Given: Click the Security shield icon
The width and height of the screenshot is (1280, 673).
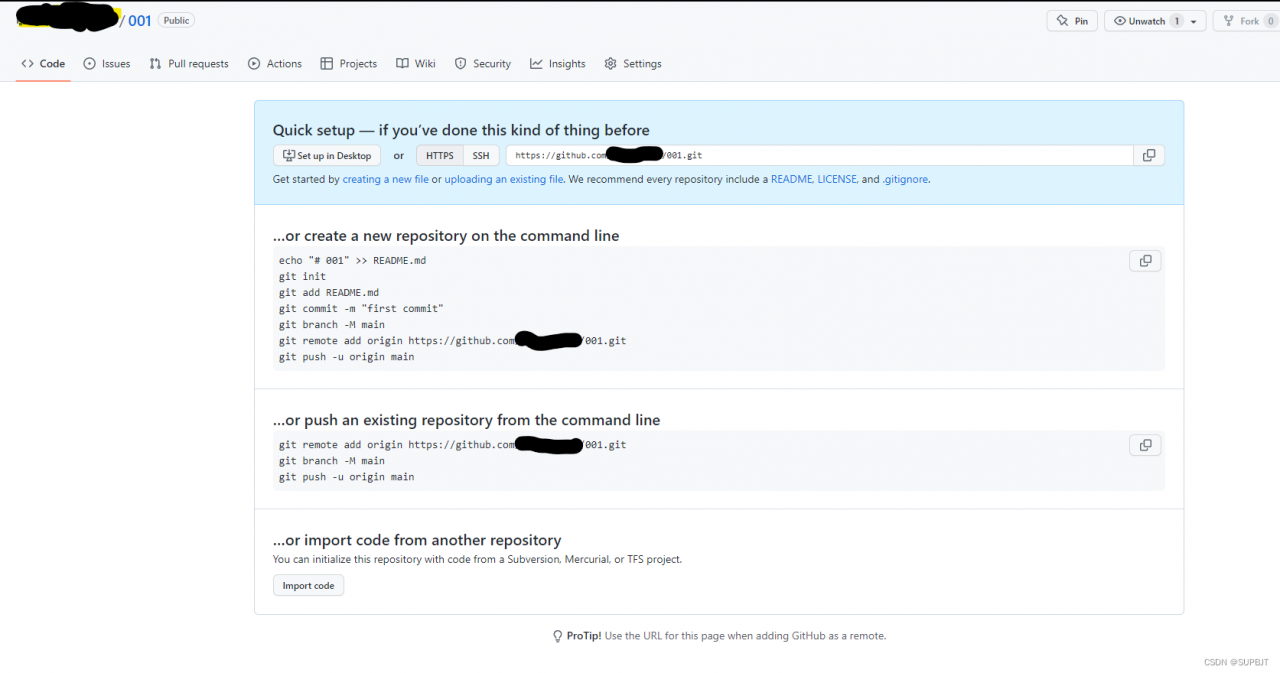Looking at the screenshot, I should [x=460, y=63].
